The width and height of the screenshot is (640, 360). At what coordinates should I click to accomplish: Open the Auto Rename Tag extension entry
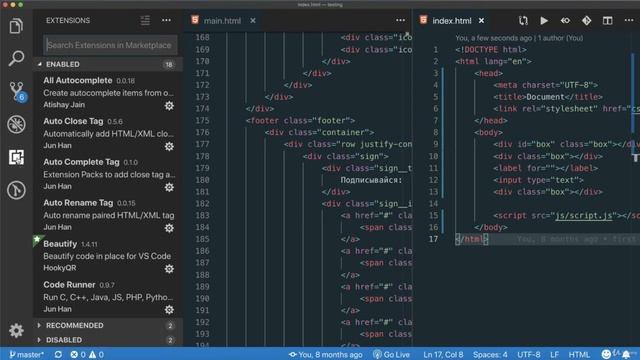click(108, 215)
